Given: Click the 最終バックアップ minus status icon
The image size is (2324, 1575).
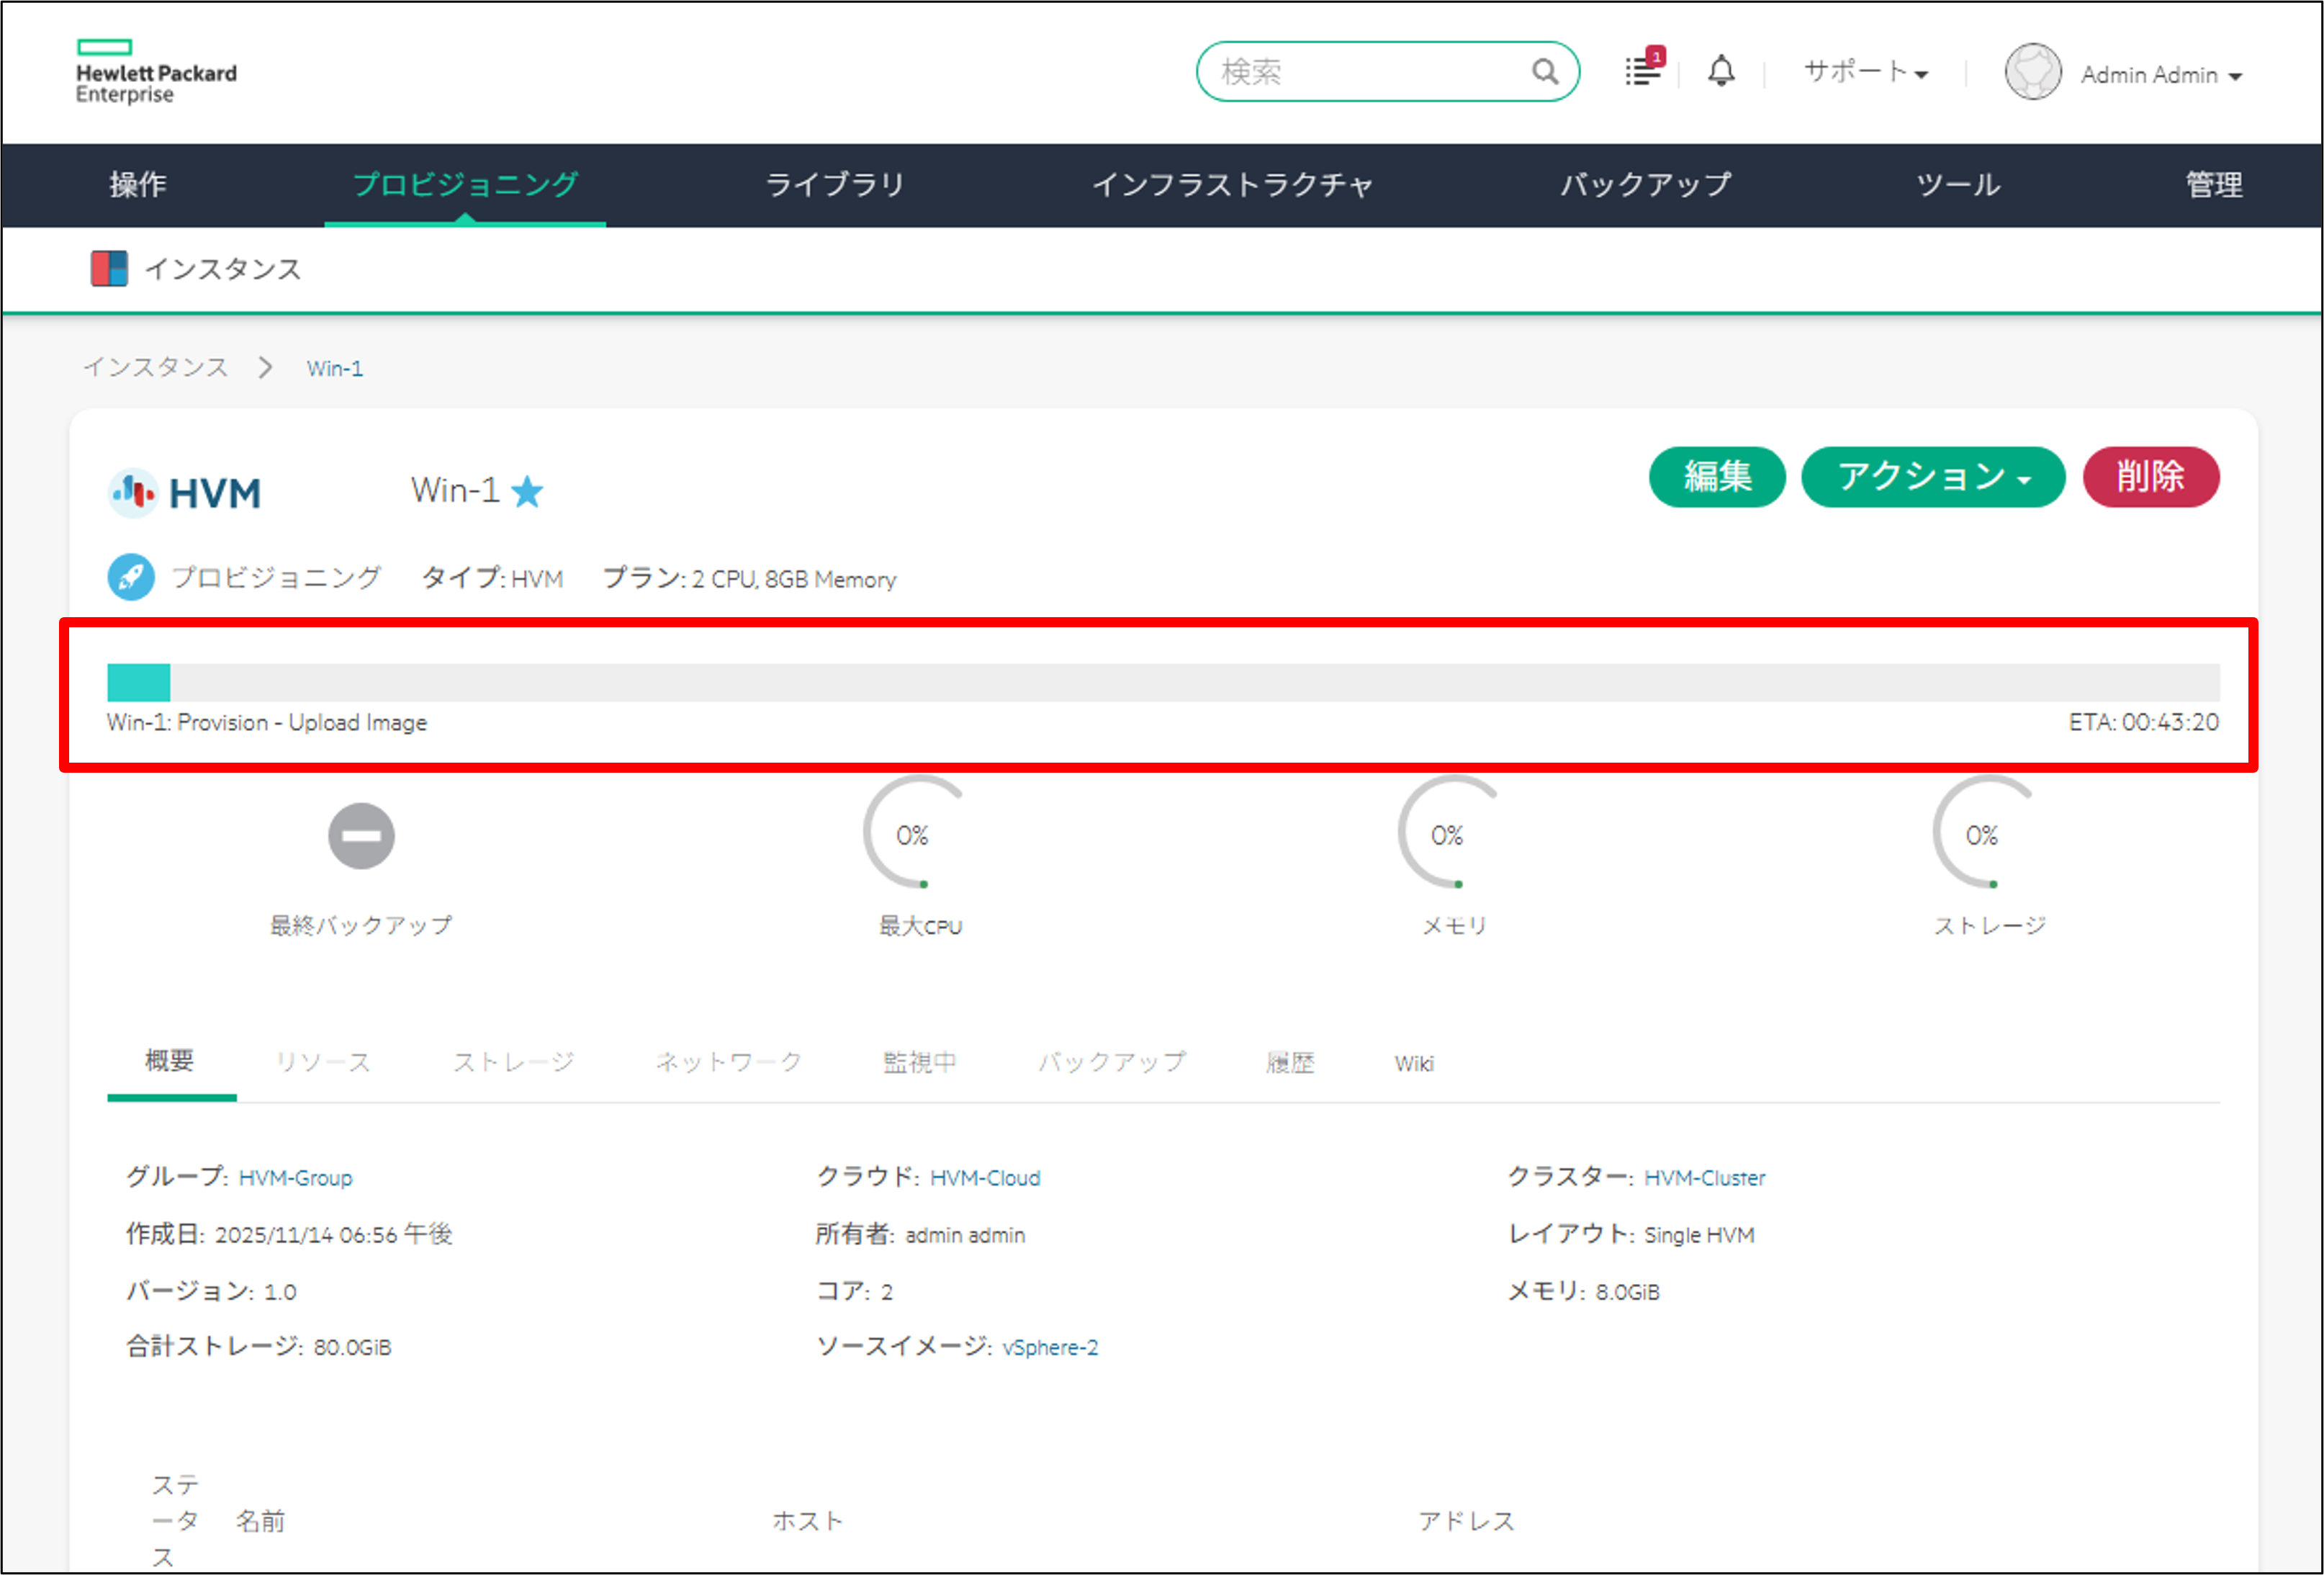Looking at the screenshot, I should click(361, 836).
